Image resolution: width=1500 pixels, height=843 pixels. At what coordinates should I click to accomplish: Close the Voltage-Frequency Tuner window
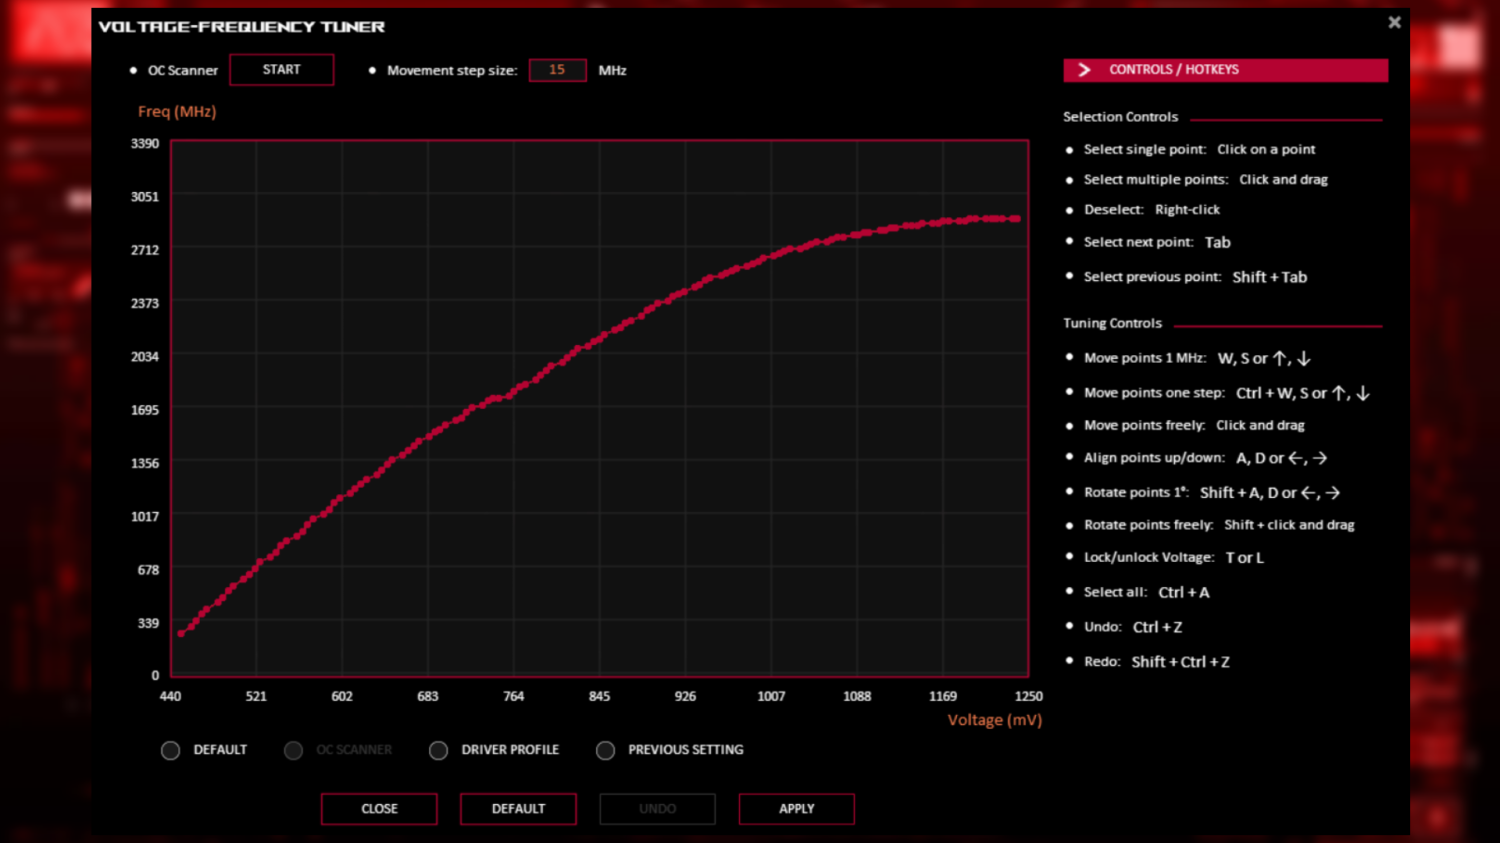[x=1394, y=22]
